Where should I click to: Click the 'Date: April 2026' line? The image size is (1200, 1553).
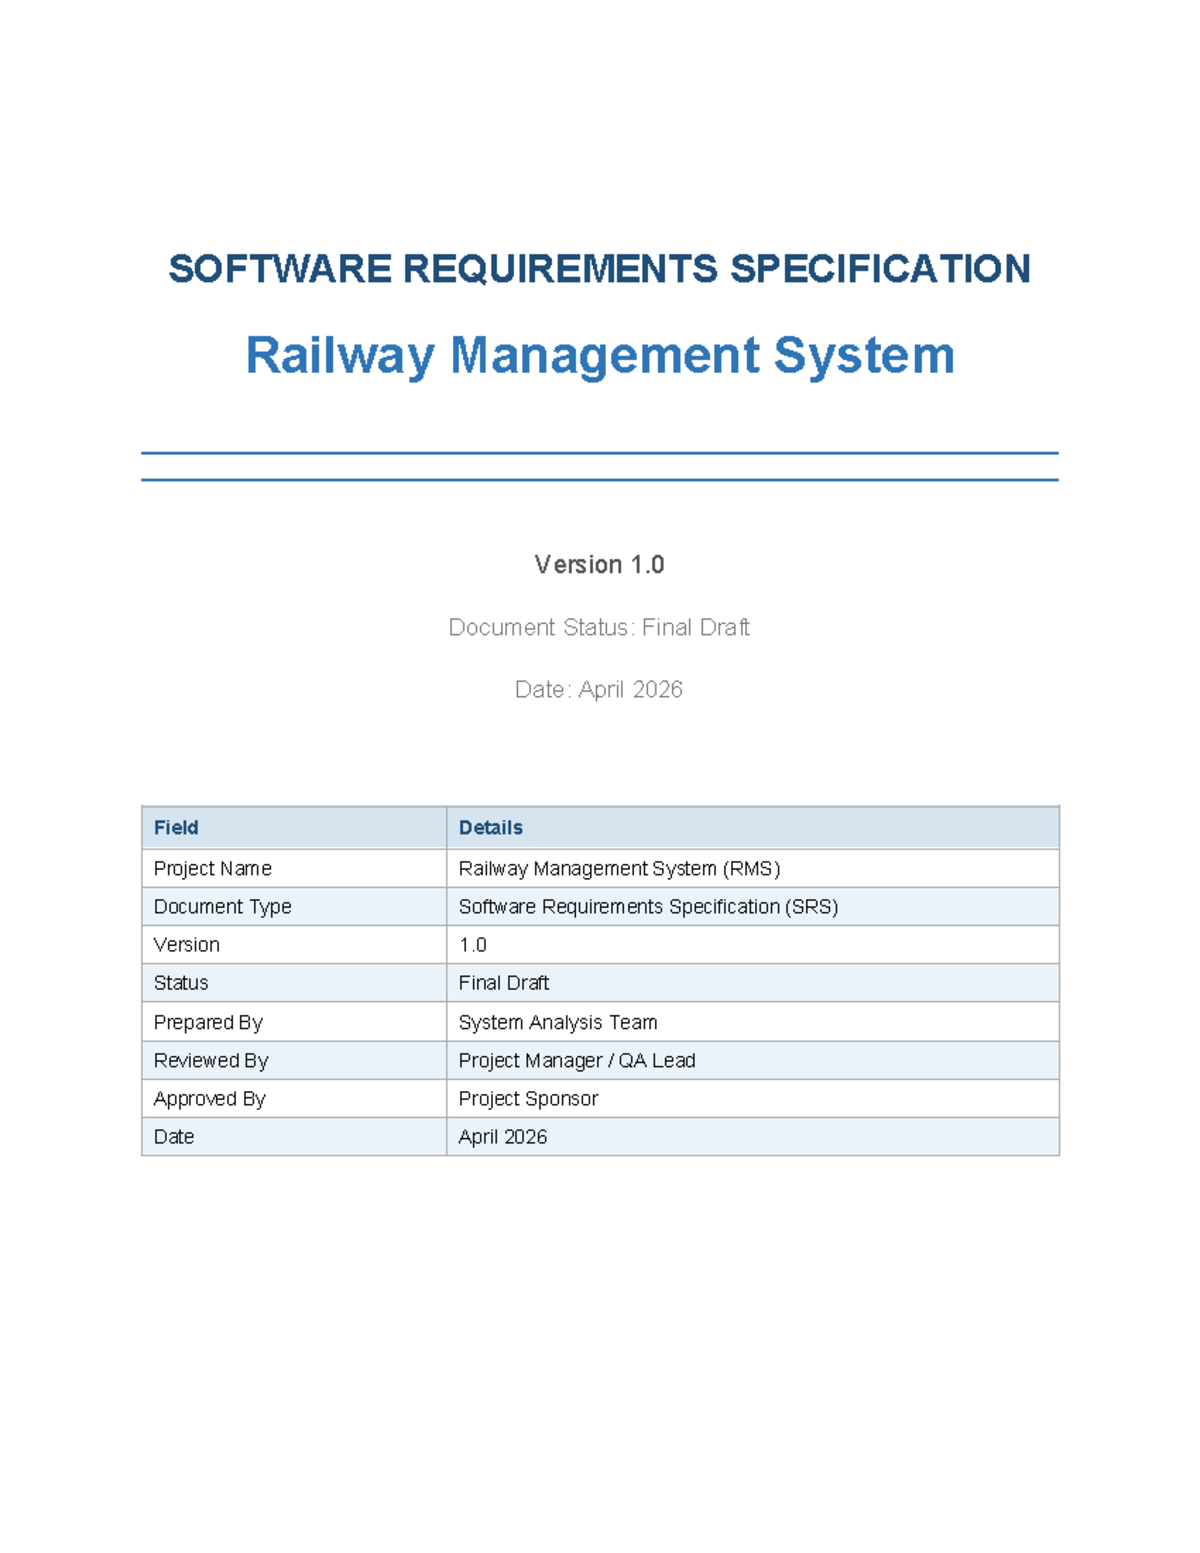point(599,689)
